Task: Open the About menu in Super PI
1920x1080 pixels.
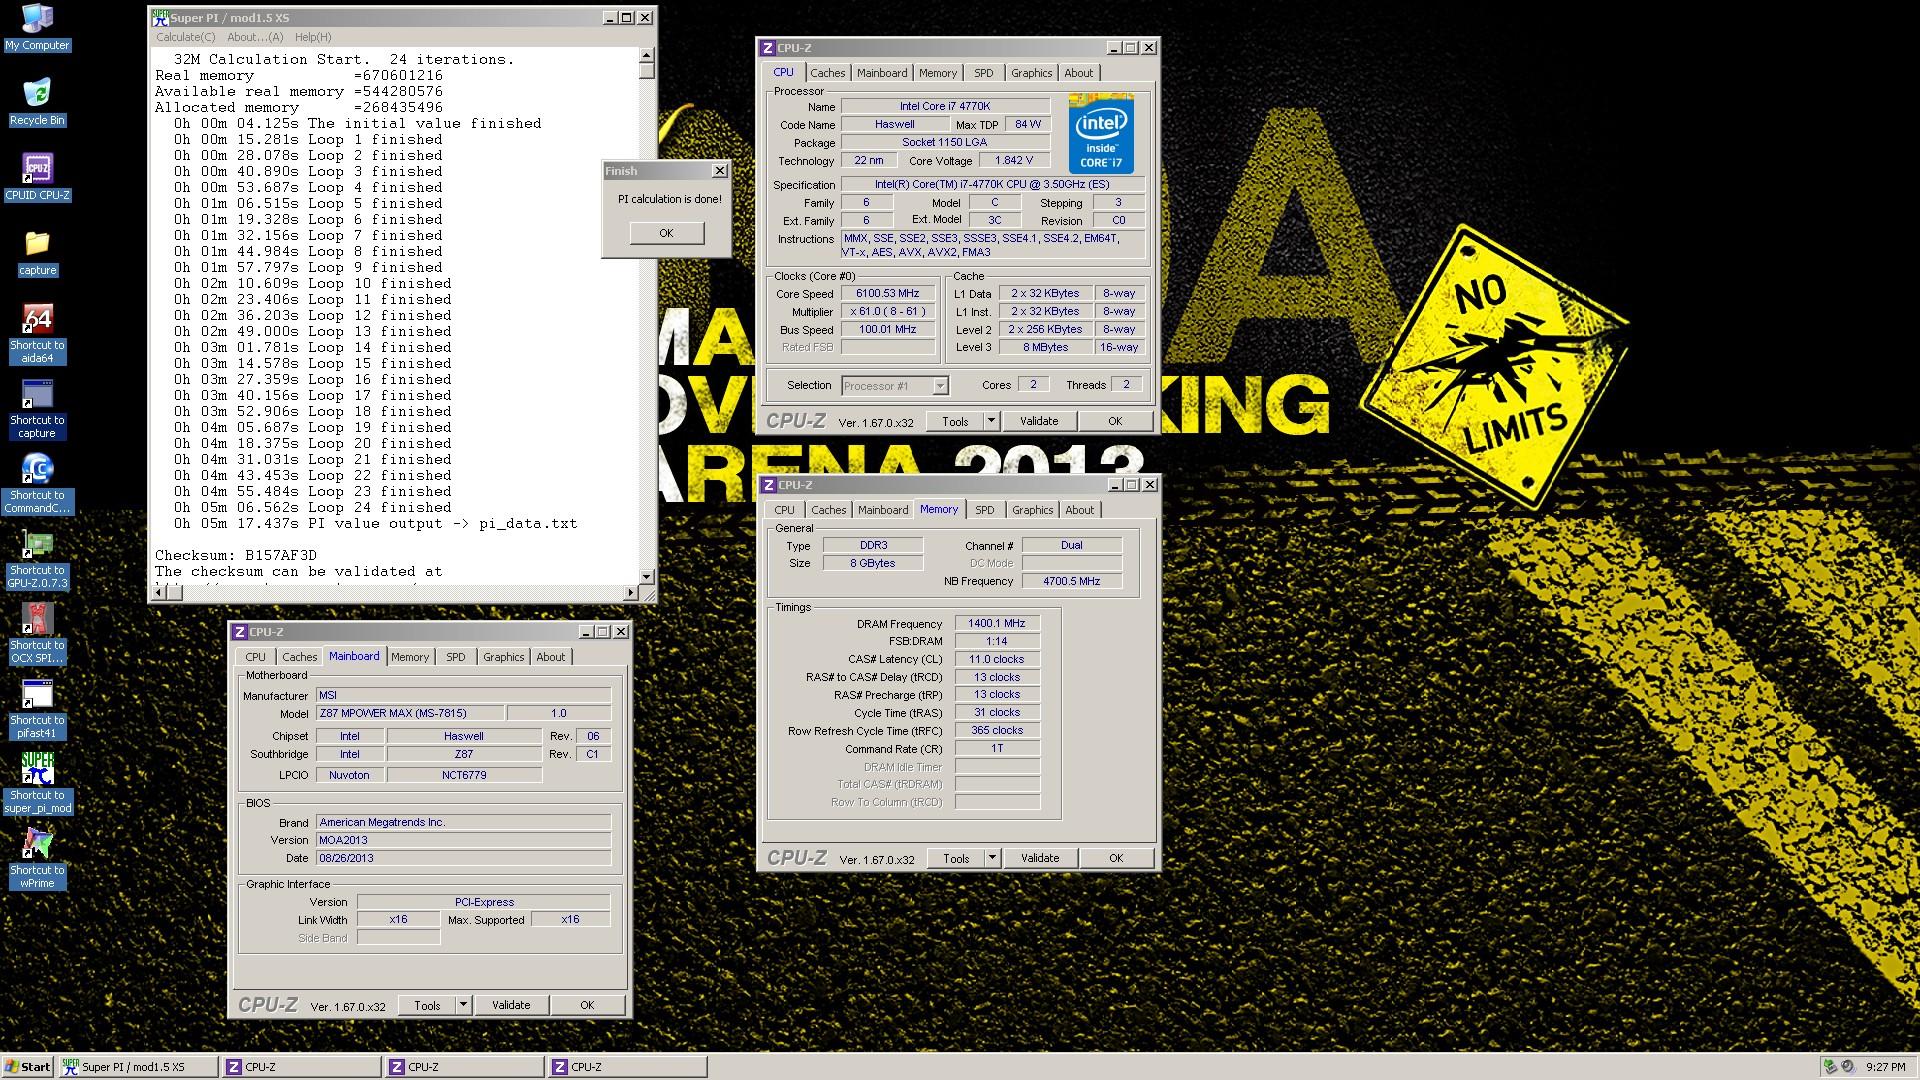Action: pyautogui.click(x=255, y=37)
